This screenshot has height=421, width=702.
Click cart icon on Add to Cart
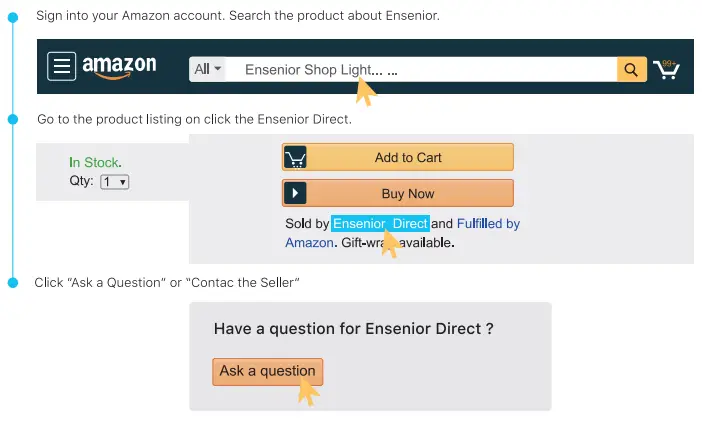pos(295,158)
